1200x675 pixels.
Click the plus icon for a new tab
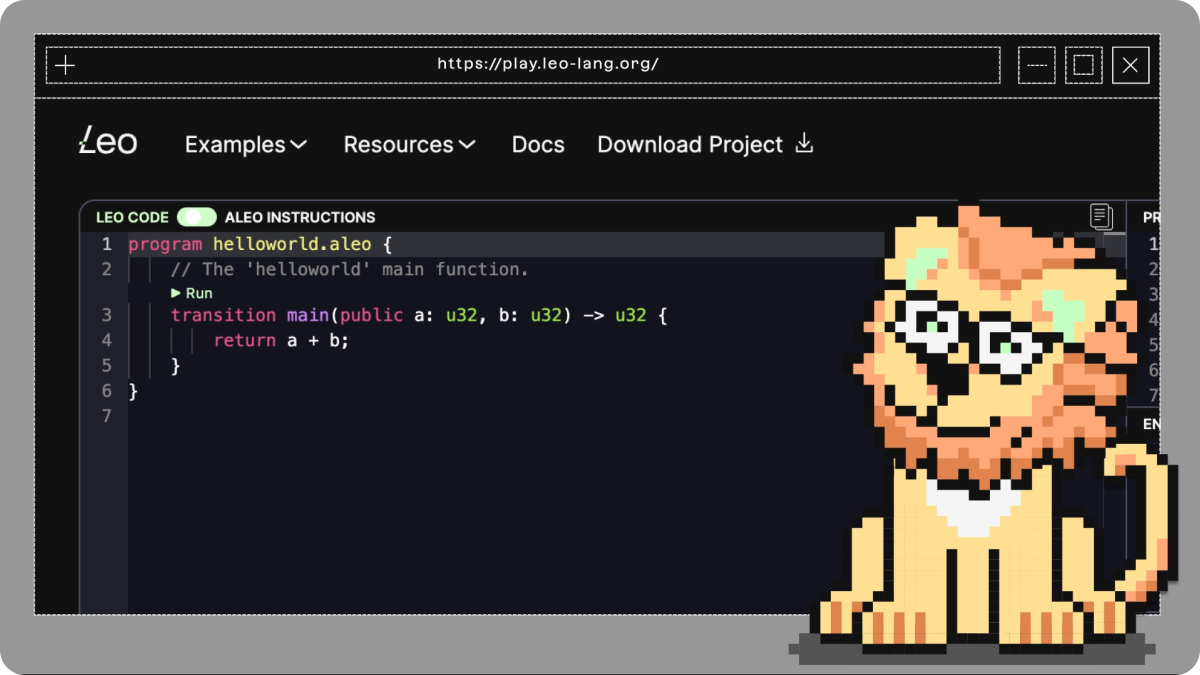(x=65, y=65)
